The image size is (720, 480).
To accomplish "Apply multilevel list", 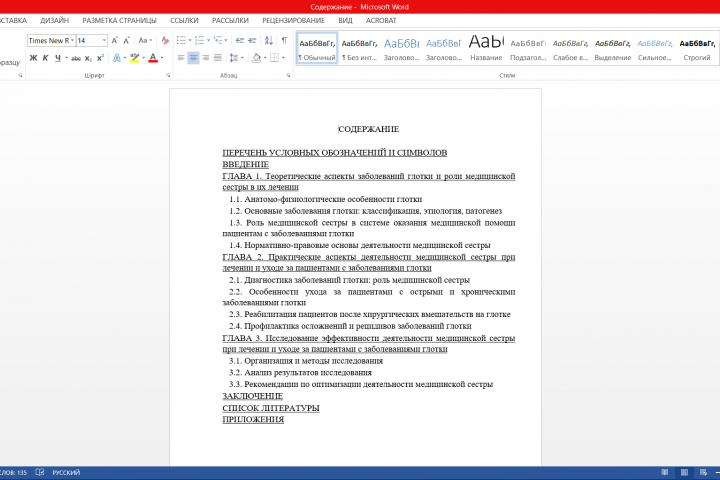I will 218,40.
